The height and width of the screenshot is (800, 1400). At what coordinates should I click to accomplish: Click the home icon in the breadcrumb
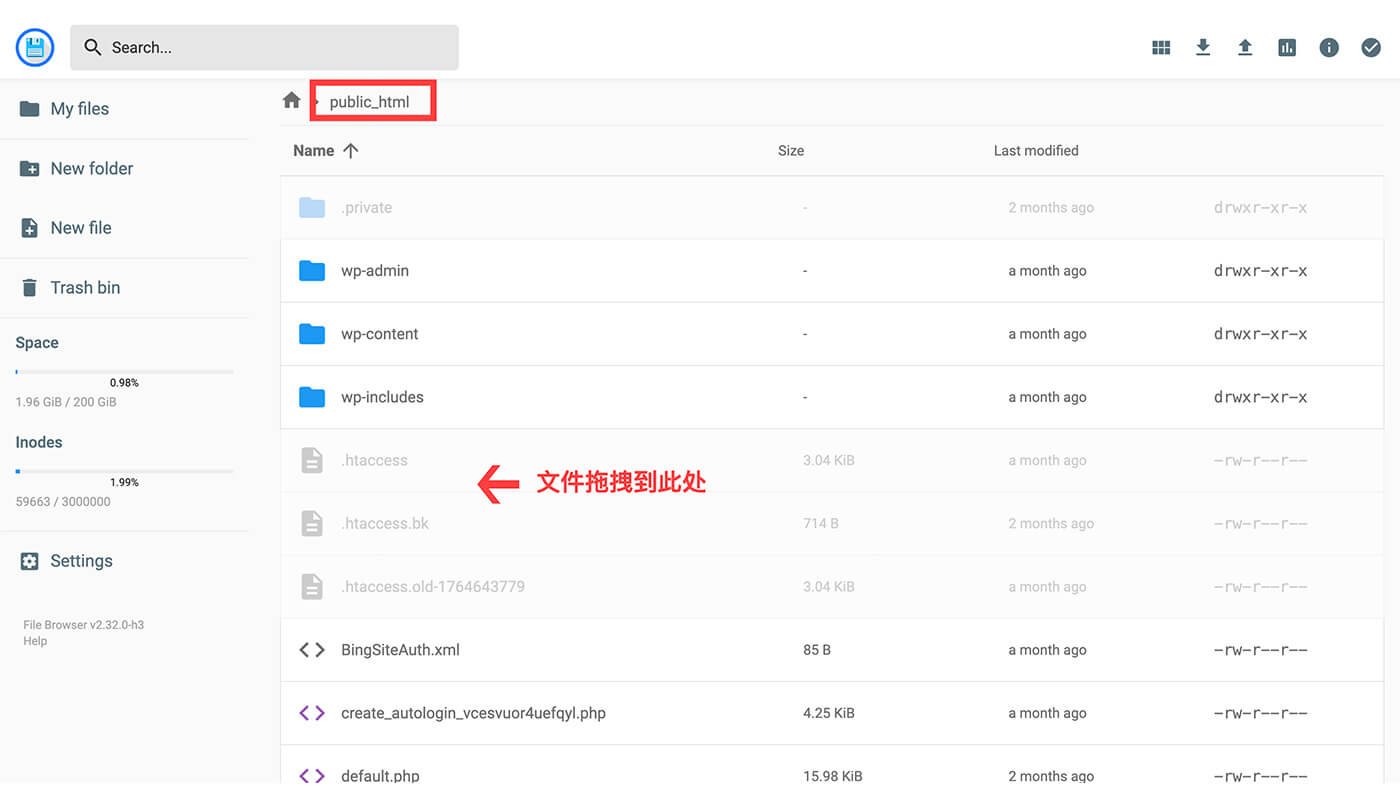tap(290, 99)
